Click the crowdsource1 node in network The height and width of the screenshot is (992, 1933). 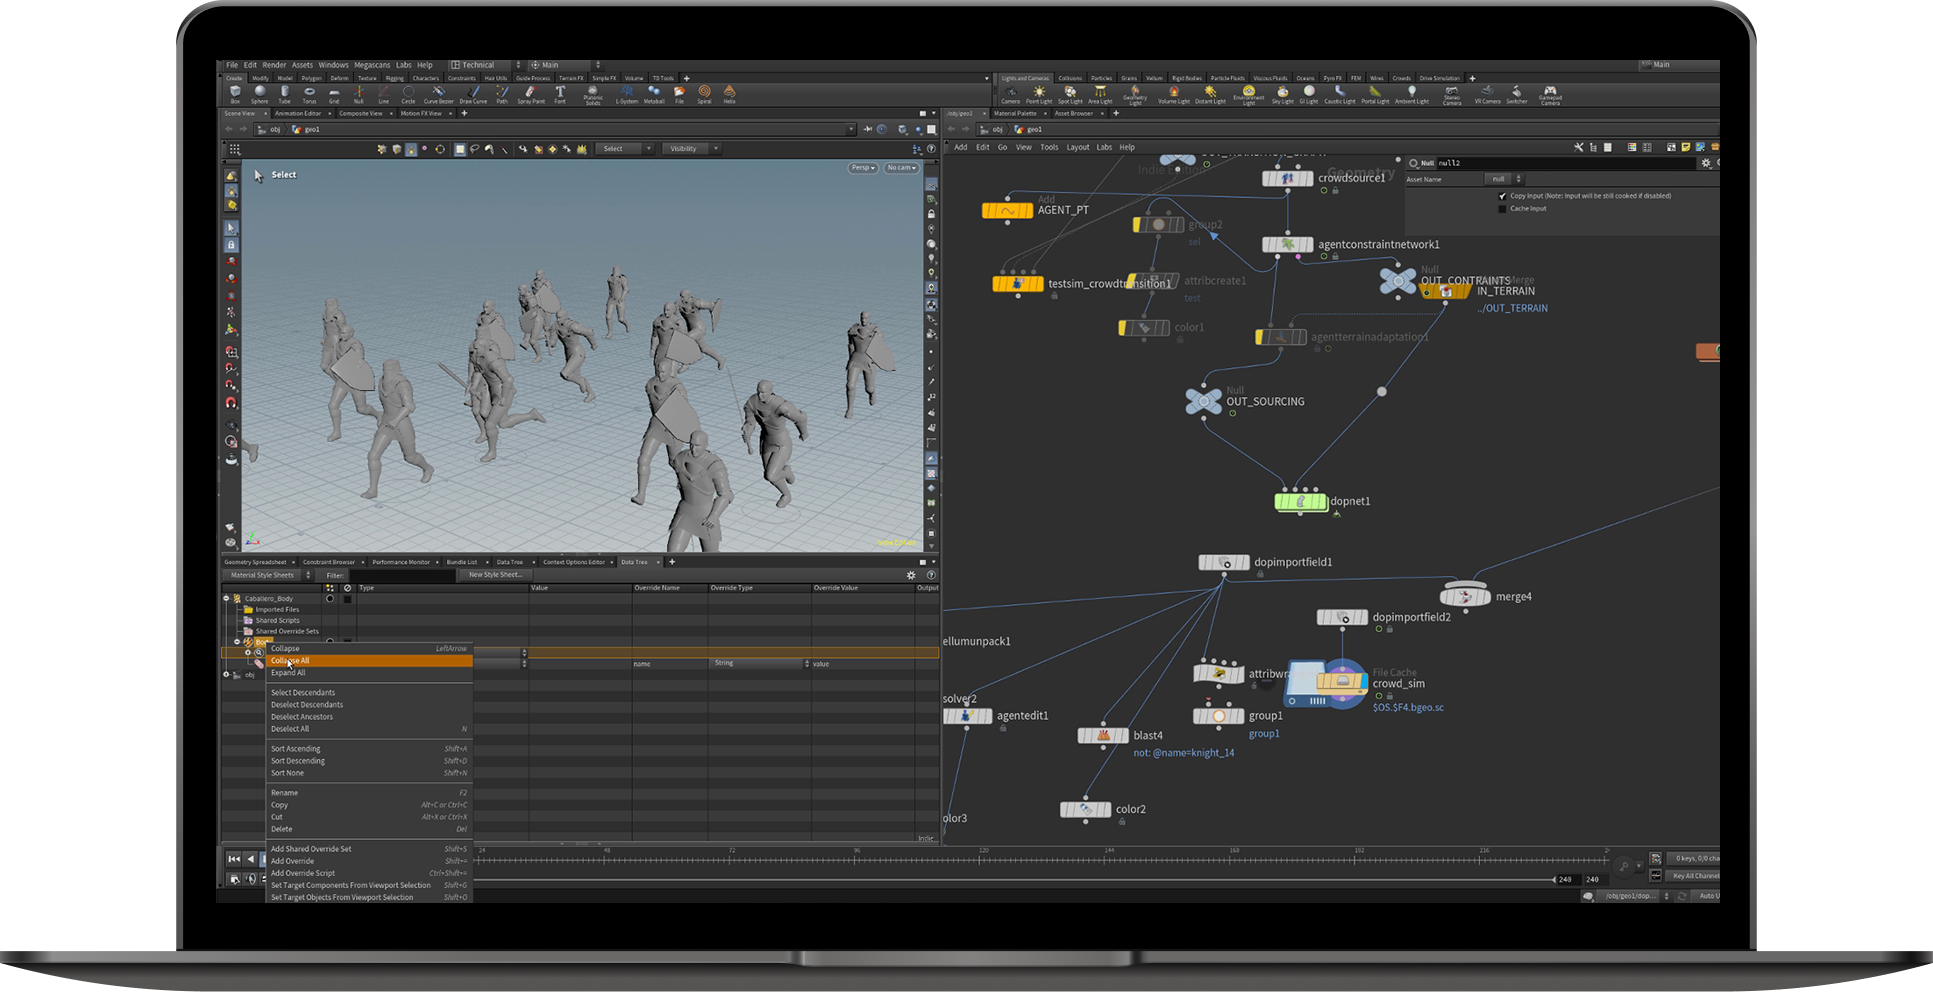[1287, 178]
